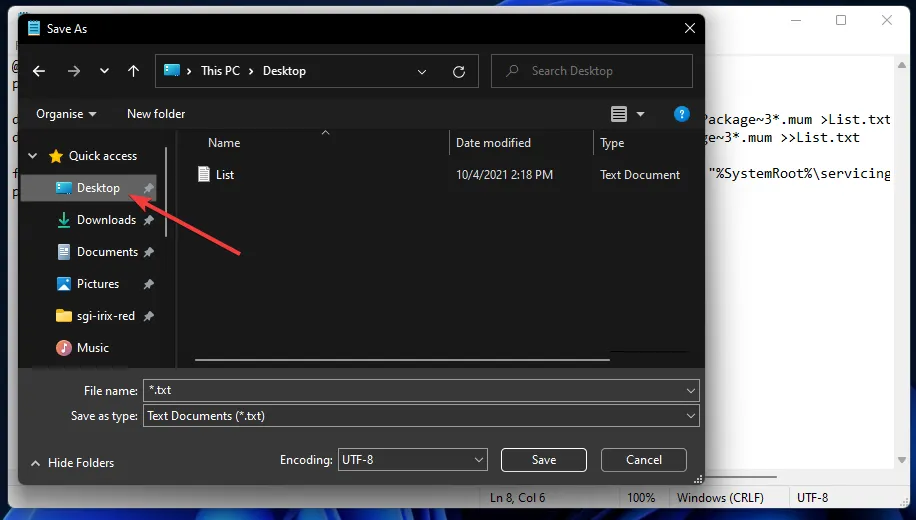This screenshot has height=520, width=916.
Task: Open the Encoding UTF-8 dropdown
Action: coord(412,460)
